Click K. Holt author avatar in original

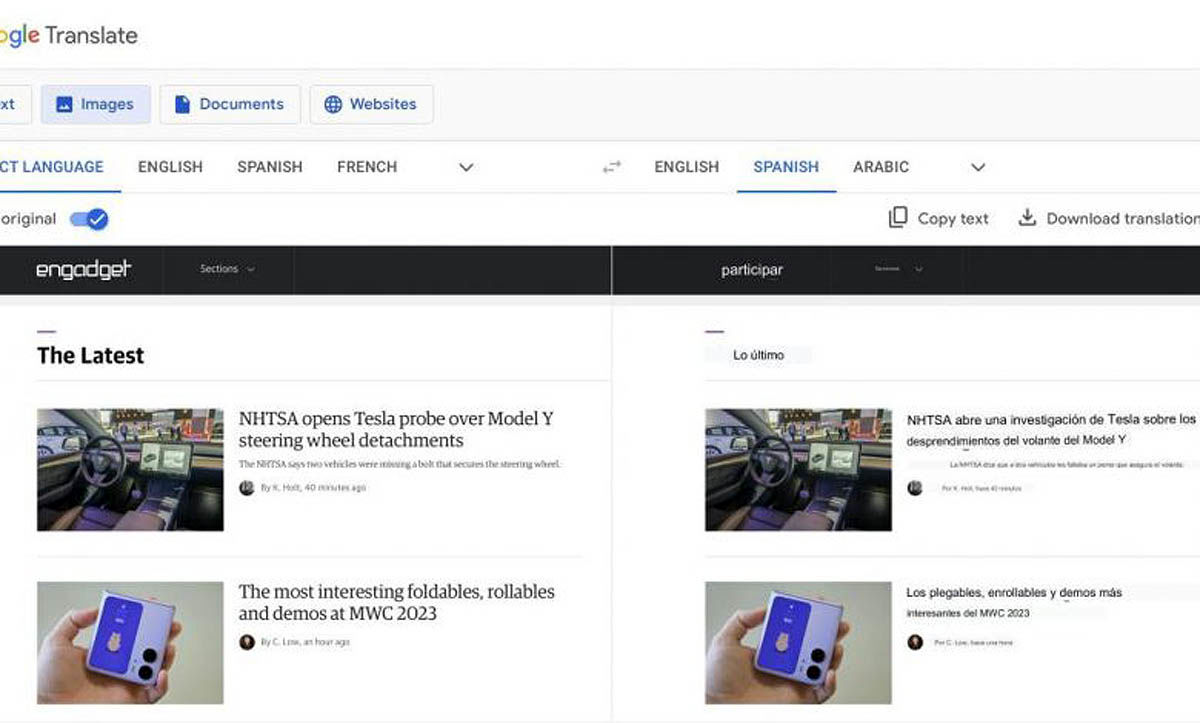[247, 488]
